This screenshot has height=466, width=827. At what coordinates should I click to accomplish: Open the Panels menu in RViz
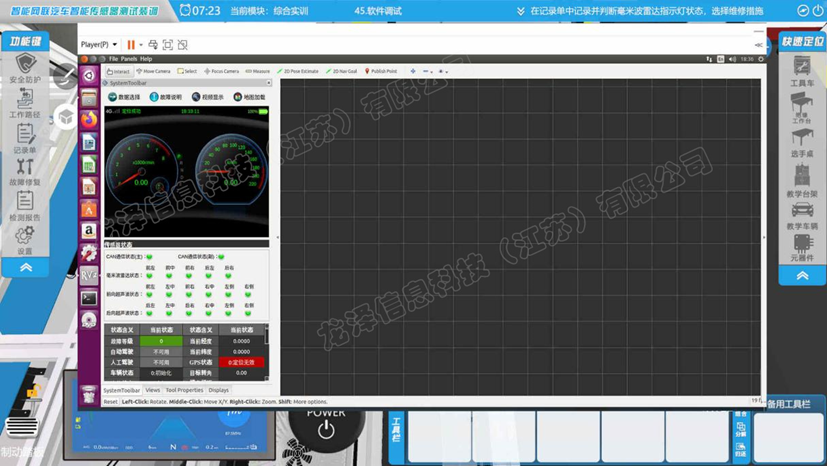point(129,59)
